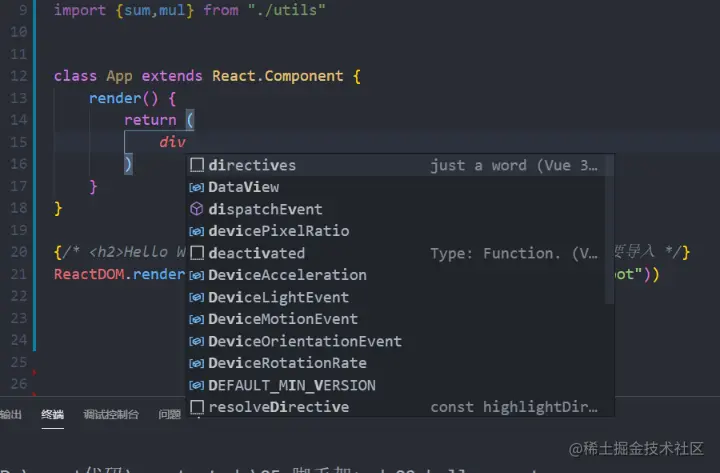Click snippet icon beside 'resolveDirective'
This screenshot has width=720, height=473.
click(x=197, y=407)
